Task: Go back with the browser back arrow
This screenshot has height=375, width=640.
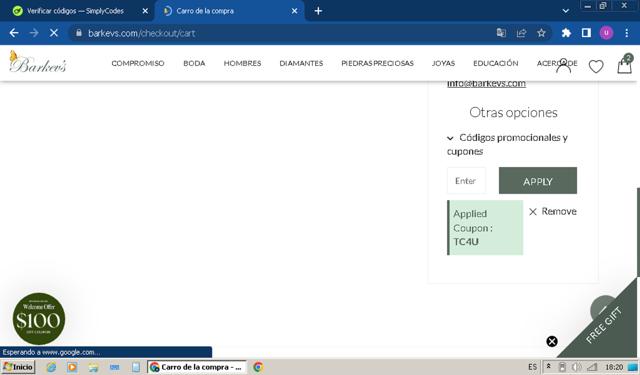Action: click(14, 33)
